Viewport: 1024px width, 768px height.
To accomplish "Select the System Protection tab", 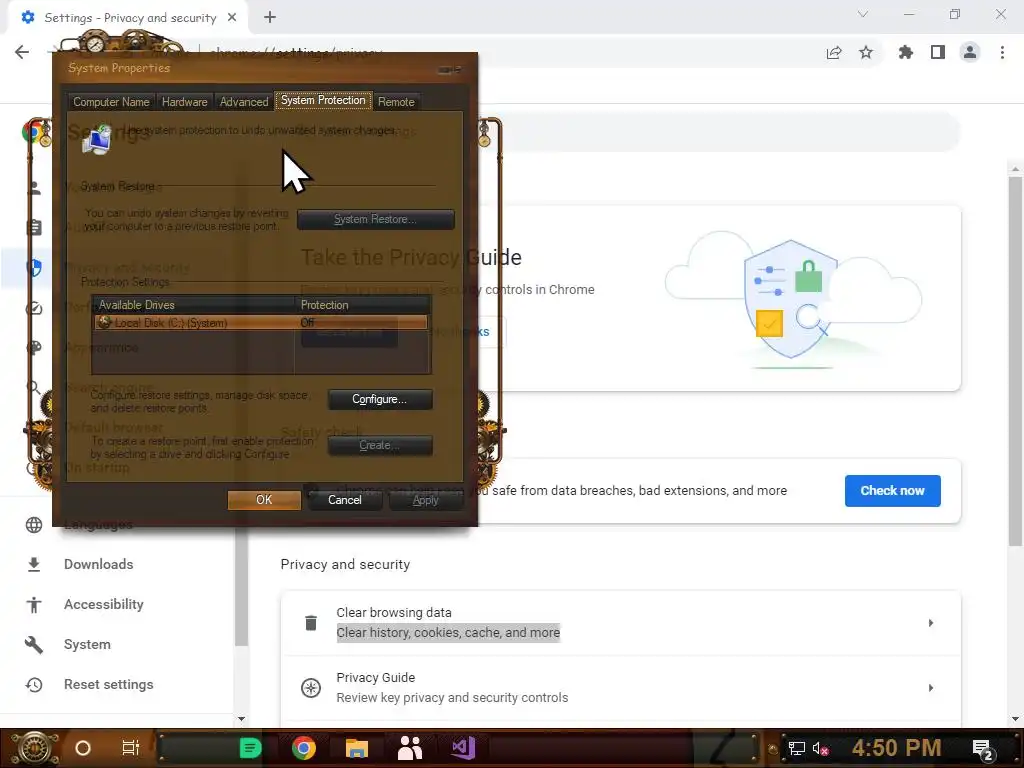I will tap(323, 101).
